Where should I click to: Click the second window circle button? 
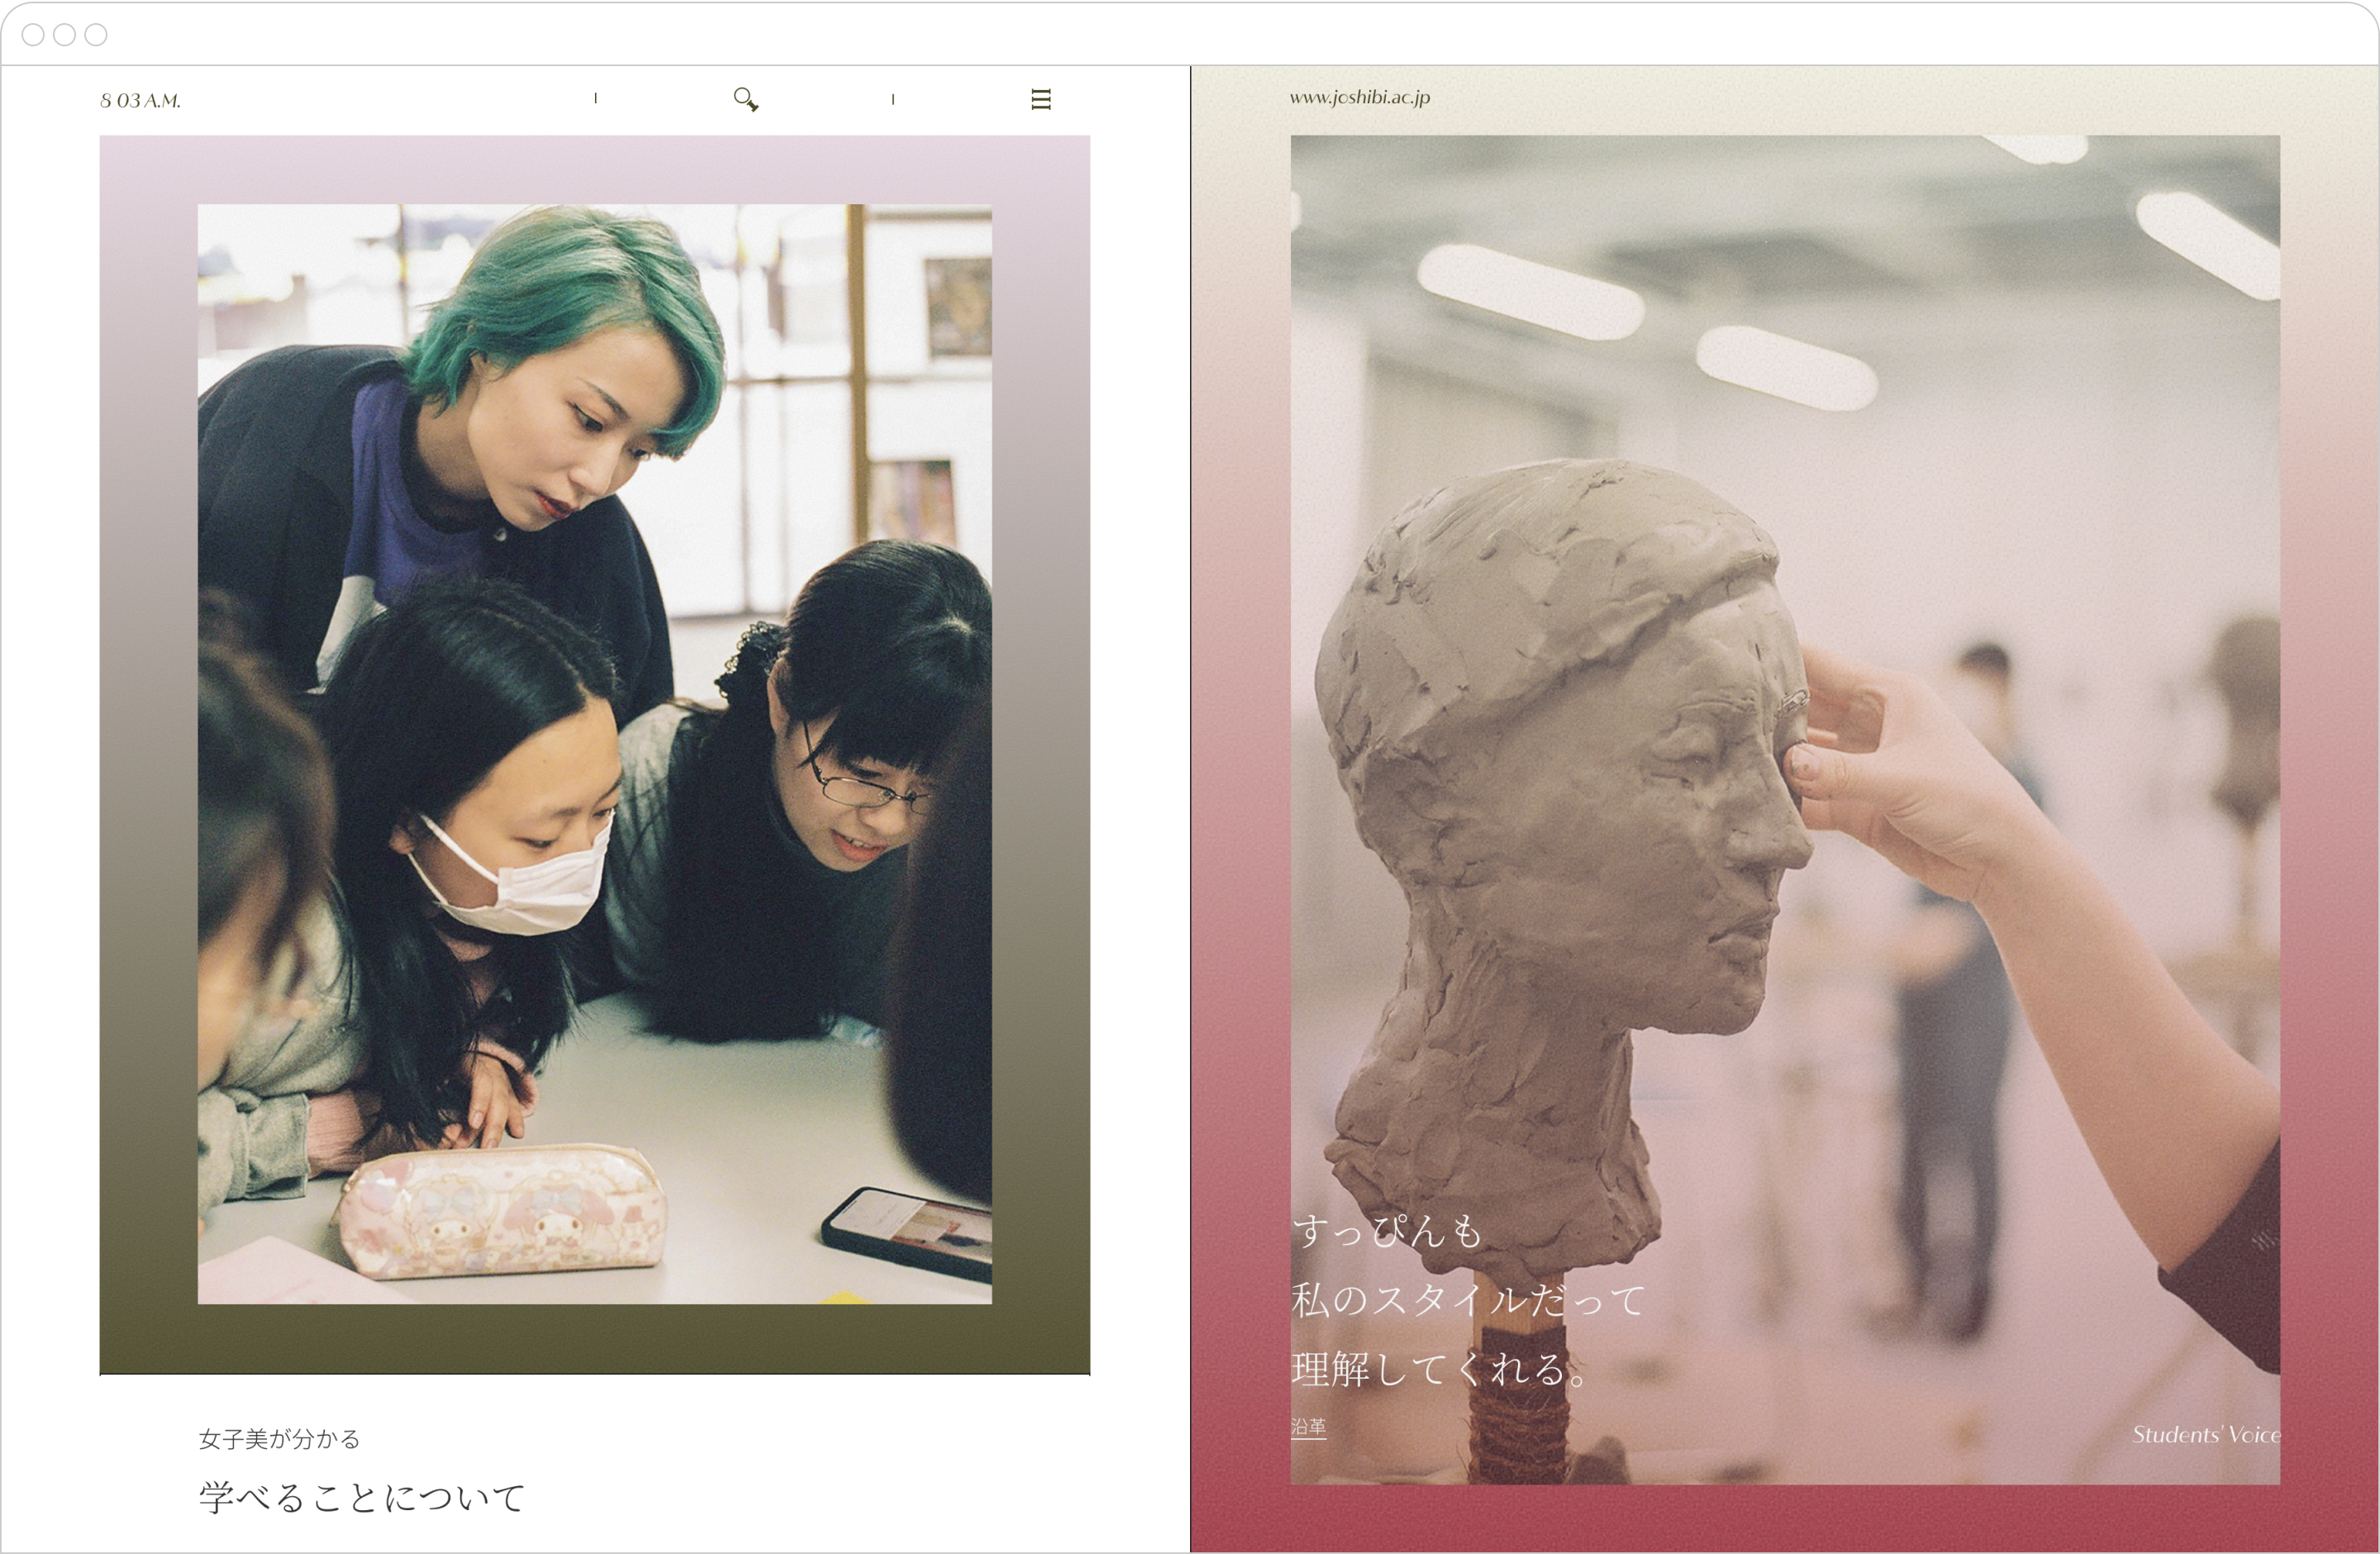click(x=65, y=35)
